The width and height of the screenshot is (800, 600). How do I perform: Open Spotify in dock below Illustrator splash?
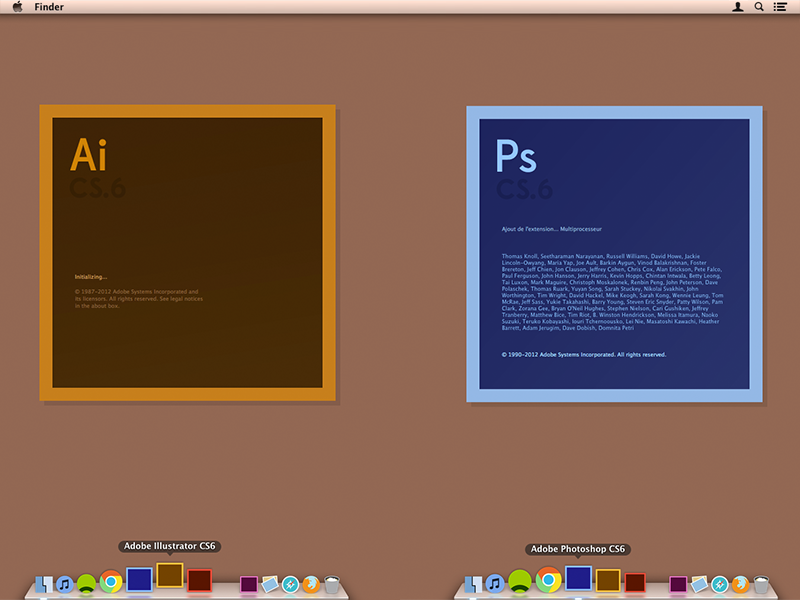click(x=86, y=584)
